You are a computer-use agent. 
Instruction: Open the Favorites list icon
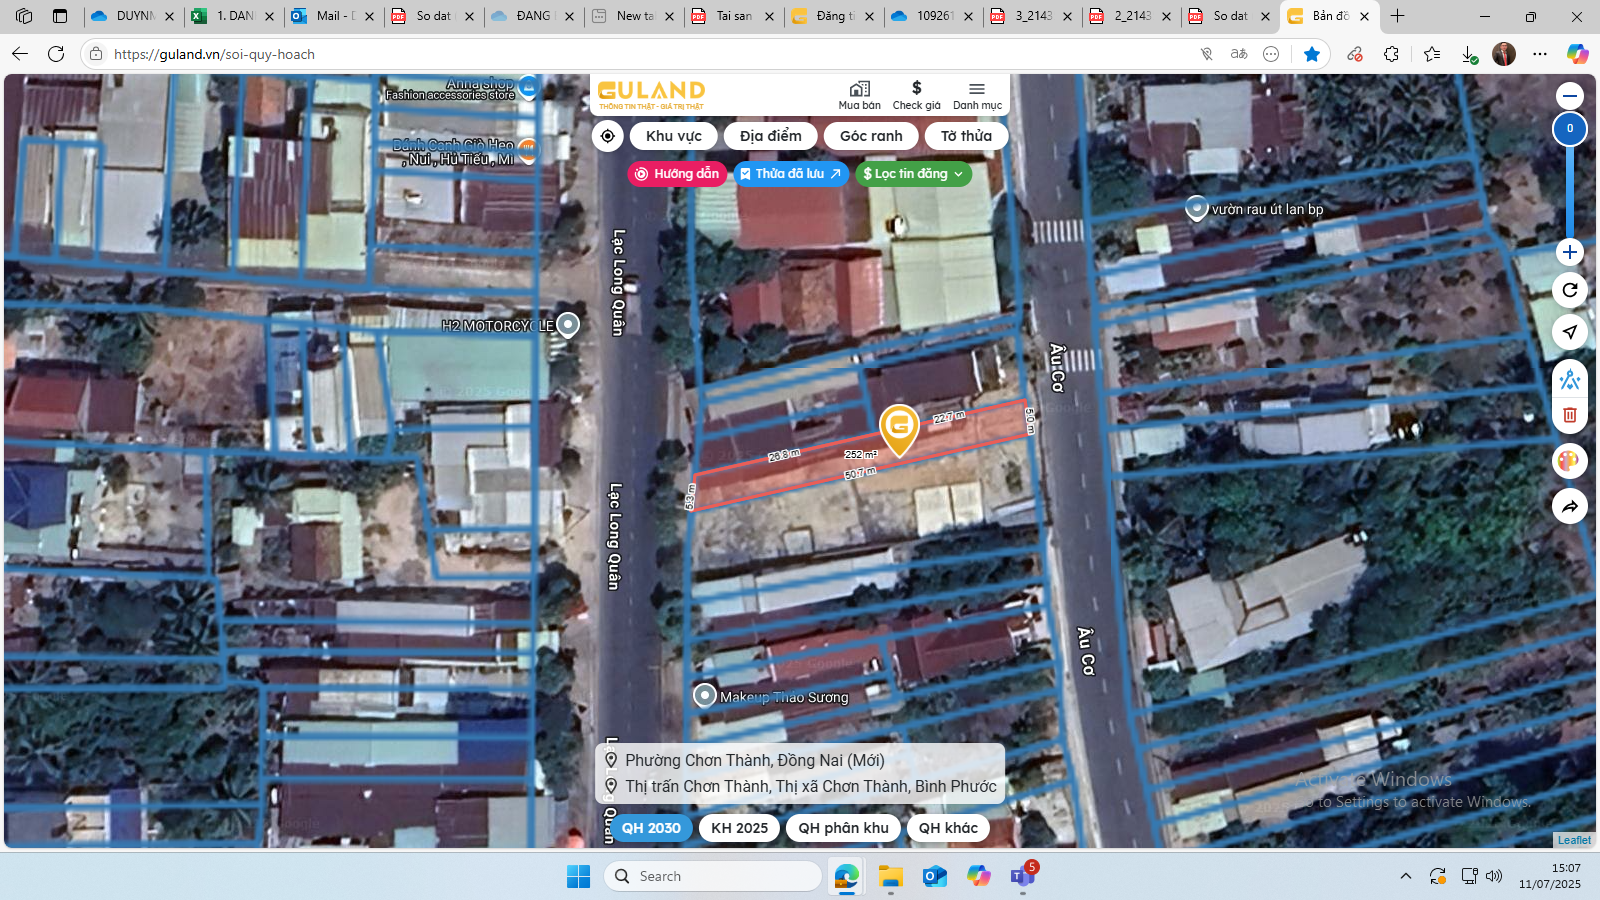pos(1432,54)
